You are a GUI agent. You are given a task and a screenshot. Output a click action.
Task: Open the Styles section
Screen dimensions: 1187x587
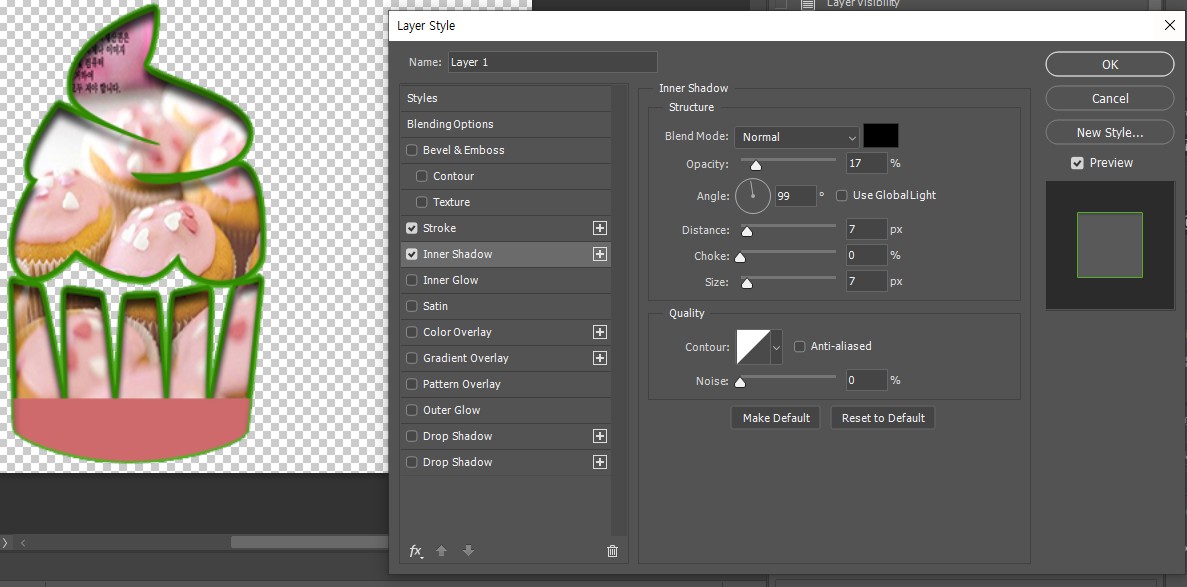(505, 98)
